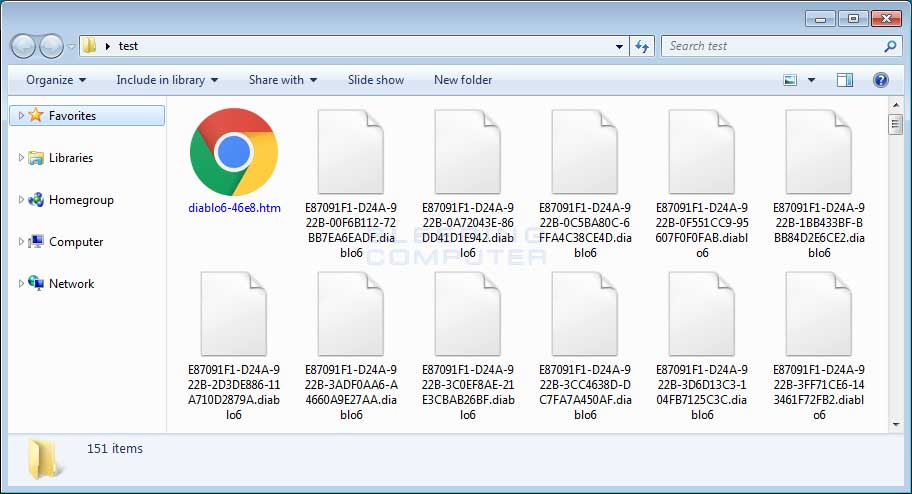Click the Network icon in sidebar
The image size is (912, 494).
(x=35, y=283)
